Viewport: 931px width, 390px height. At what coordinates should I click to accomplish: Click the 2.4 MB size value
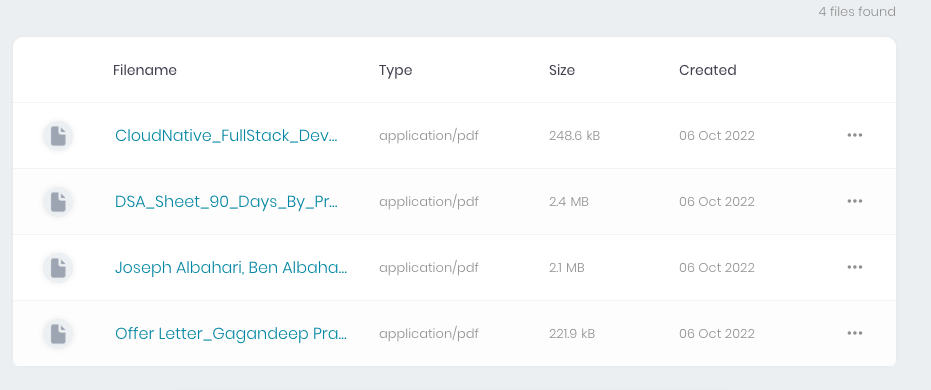coord(569,202)
